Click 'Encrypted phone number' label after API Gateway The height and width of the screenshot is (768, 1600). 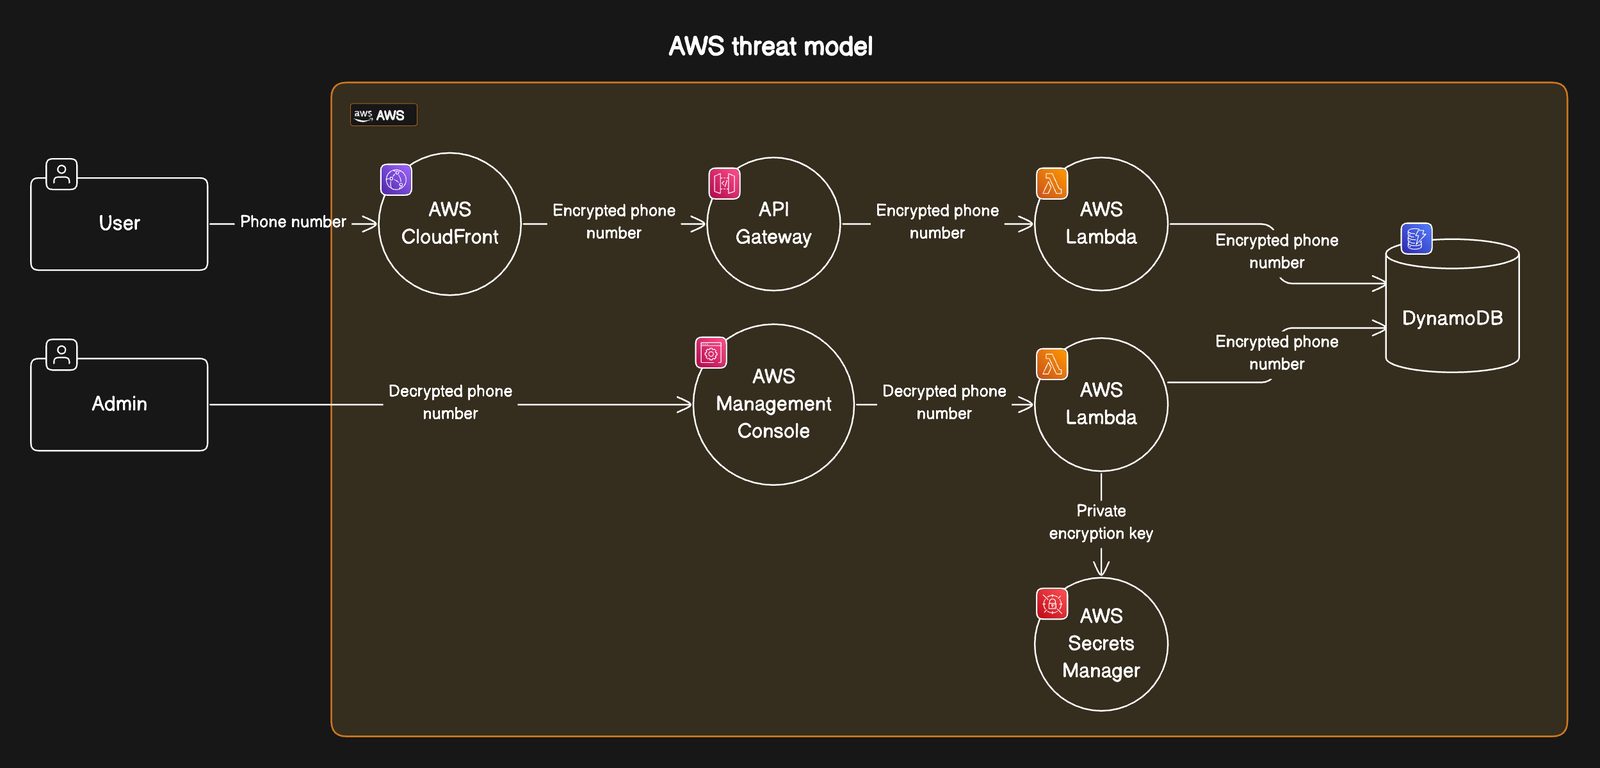tap(937, 222)
